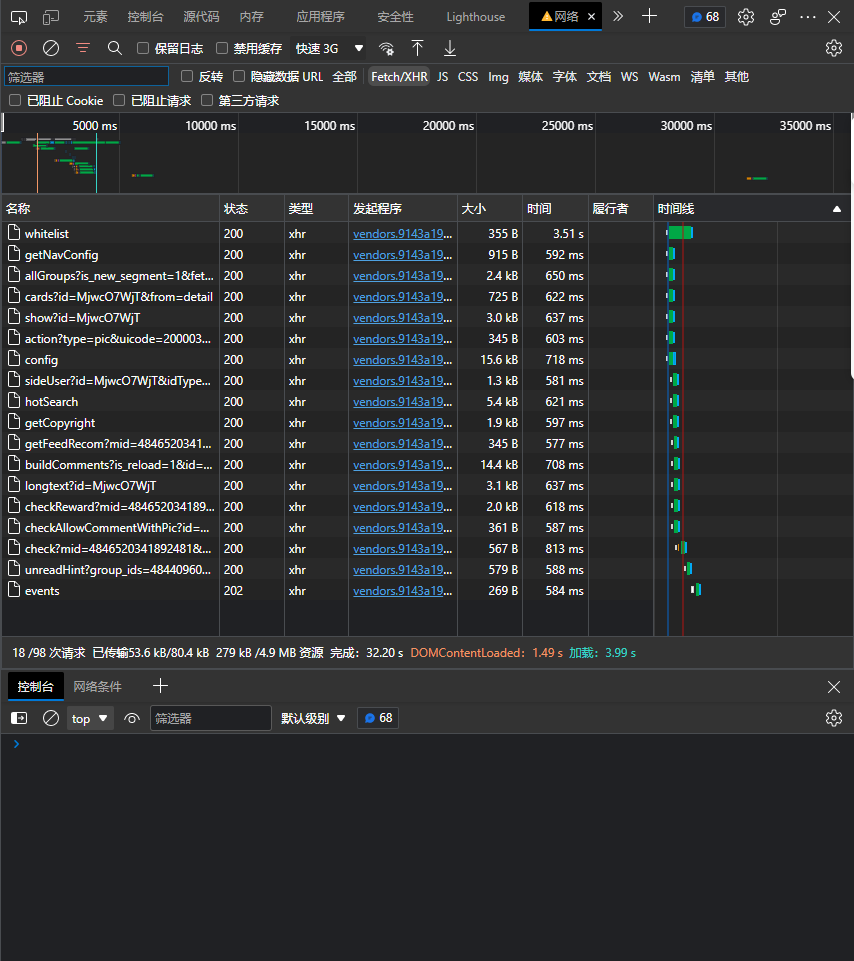The image size is (854, 961).
Task: Open the 快速 3G throttling dropdown
Action: pos(329,48)
